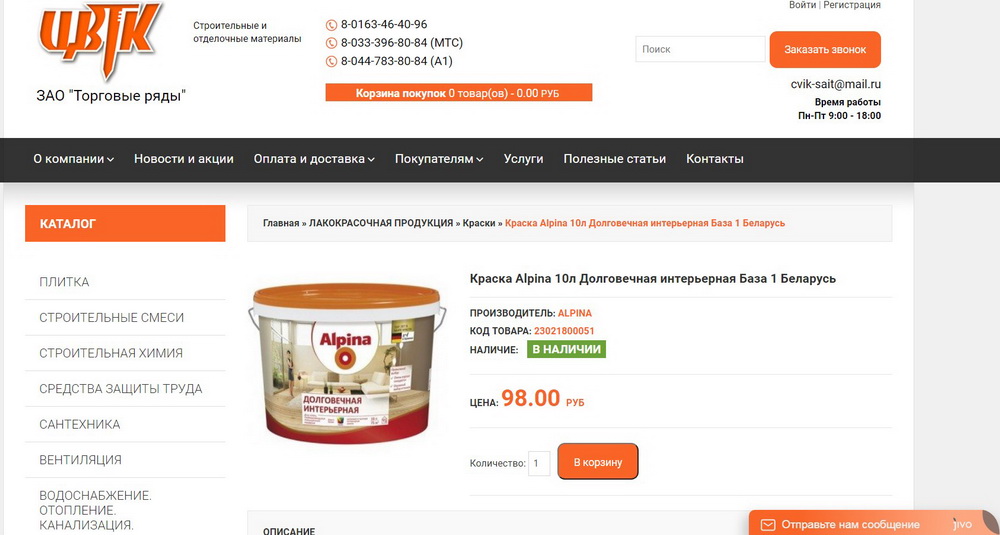This screenshot has width=1000, height=535.
Task: Click phone icon beside 8-0163-46-40-96
Action: pos(331,26)
